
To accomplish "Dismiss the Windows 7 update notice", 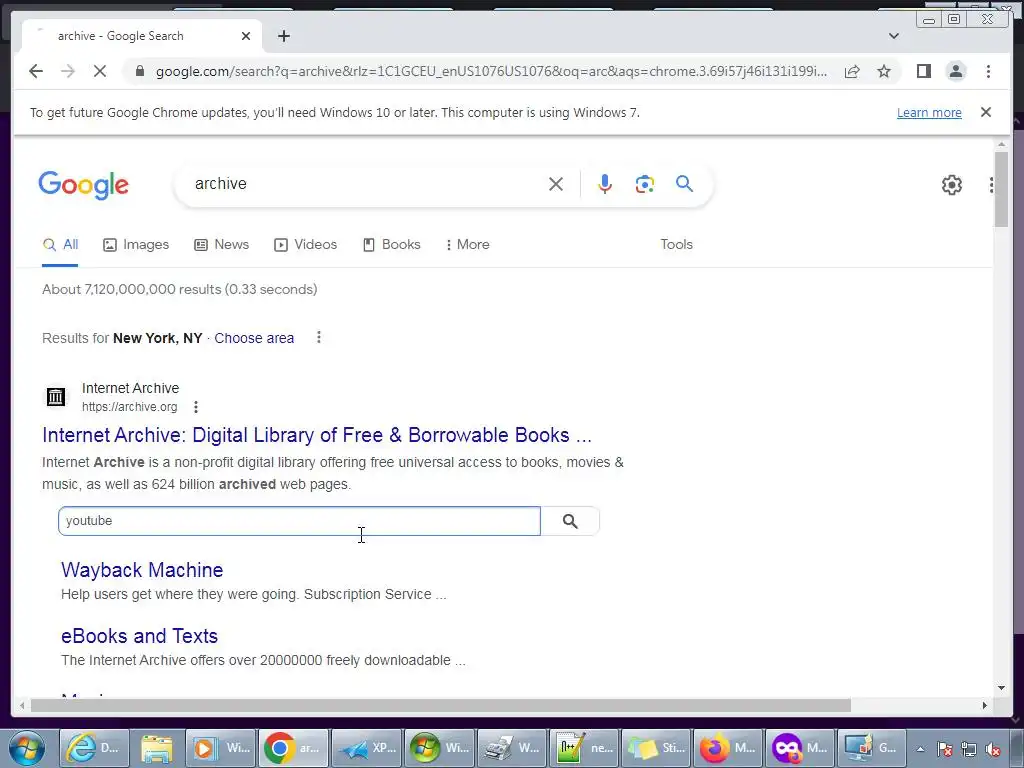I will [x=986, y=112].
